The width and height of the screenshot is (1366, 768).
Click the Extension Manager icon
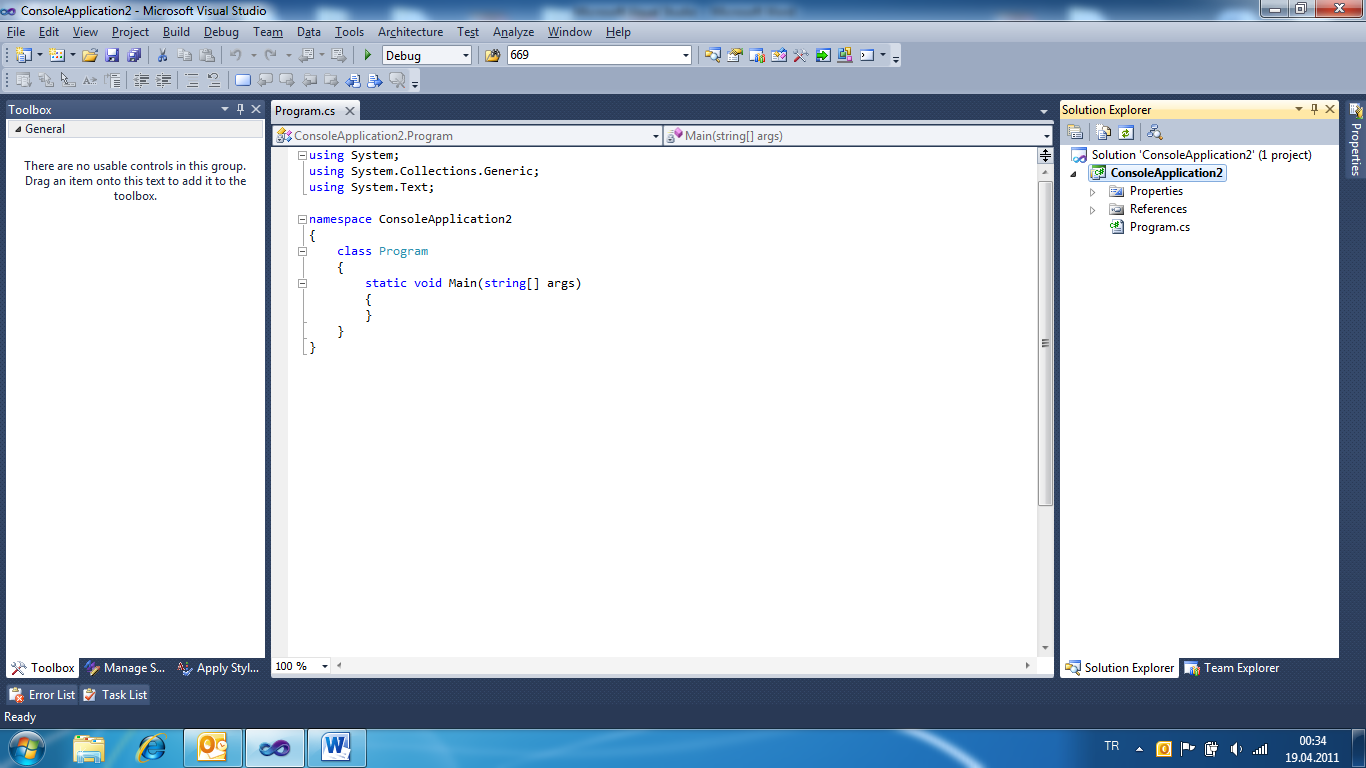click(x=845, y=56)
